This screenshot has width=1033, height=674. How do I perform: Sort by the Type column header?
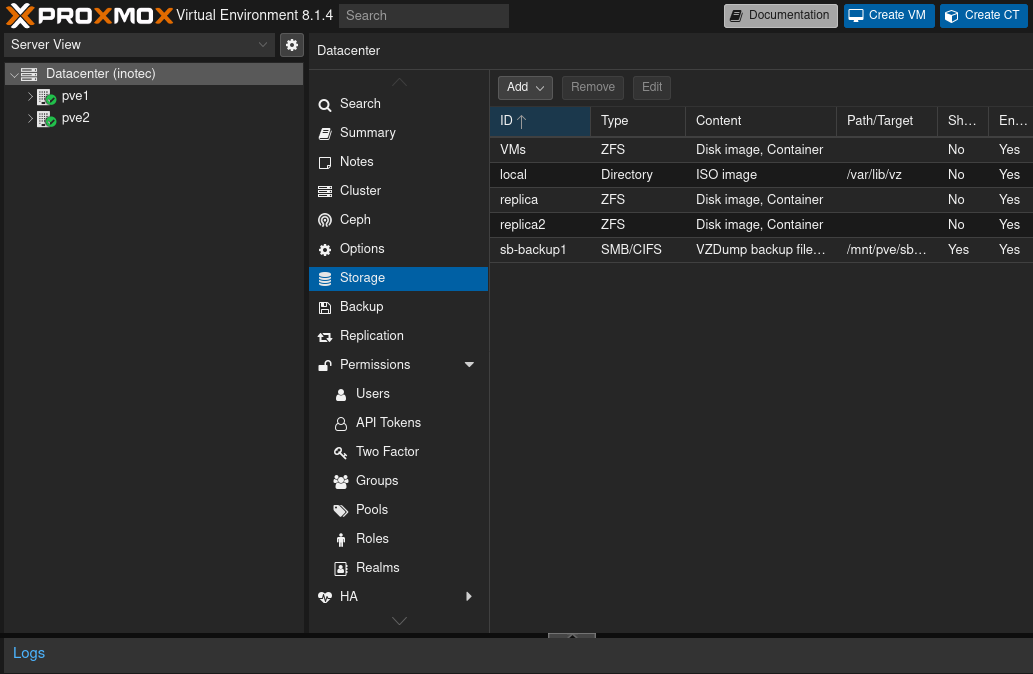[638, 121]
